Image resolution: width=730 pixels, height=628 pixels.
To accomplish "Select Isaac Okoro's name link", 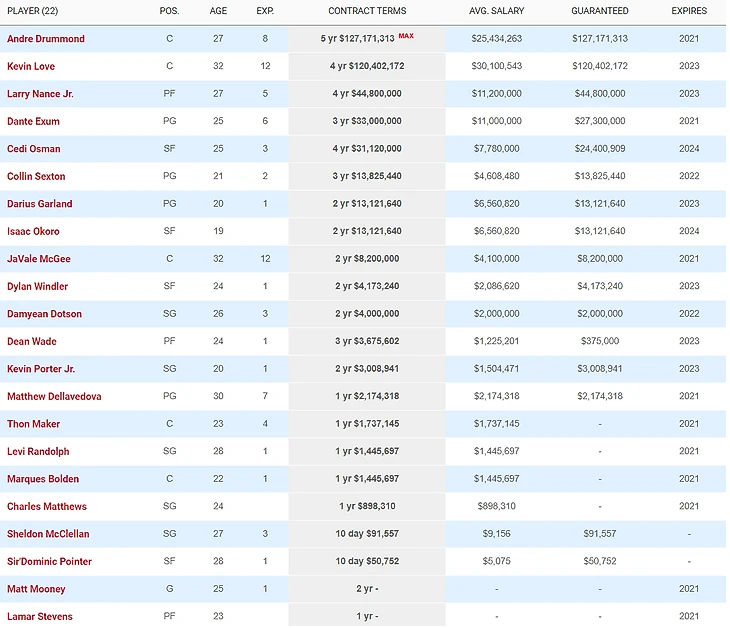I will point(34,231).
